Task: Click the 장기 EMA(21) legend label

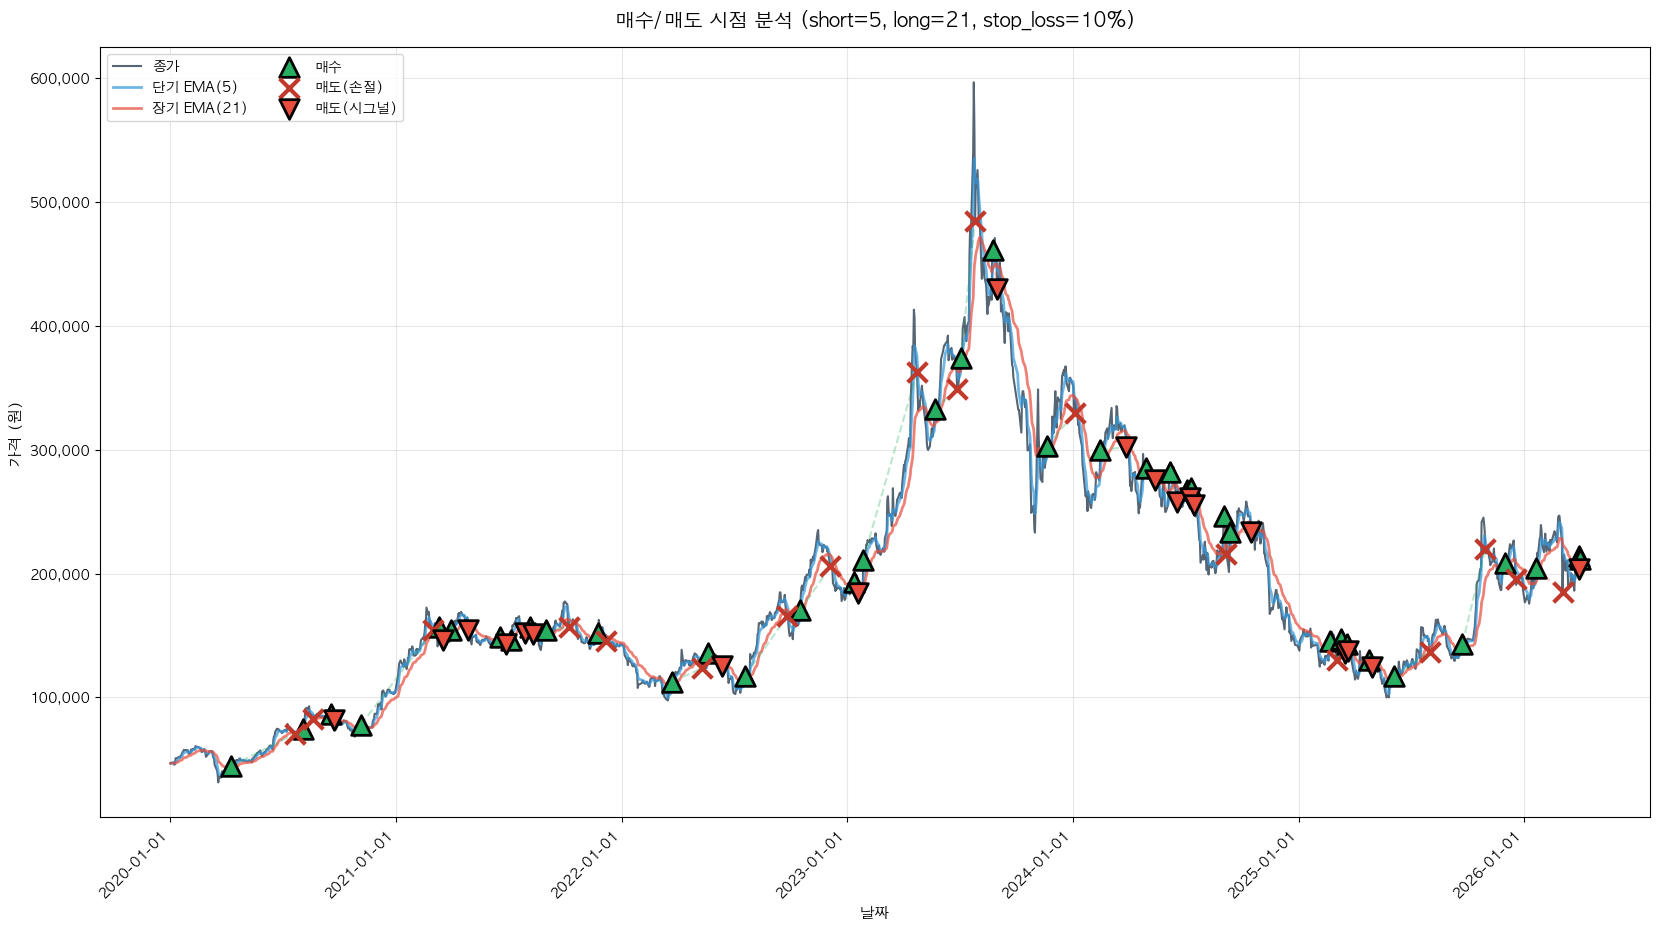Action: pos(199,108)
